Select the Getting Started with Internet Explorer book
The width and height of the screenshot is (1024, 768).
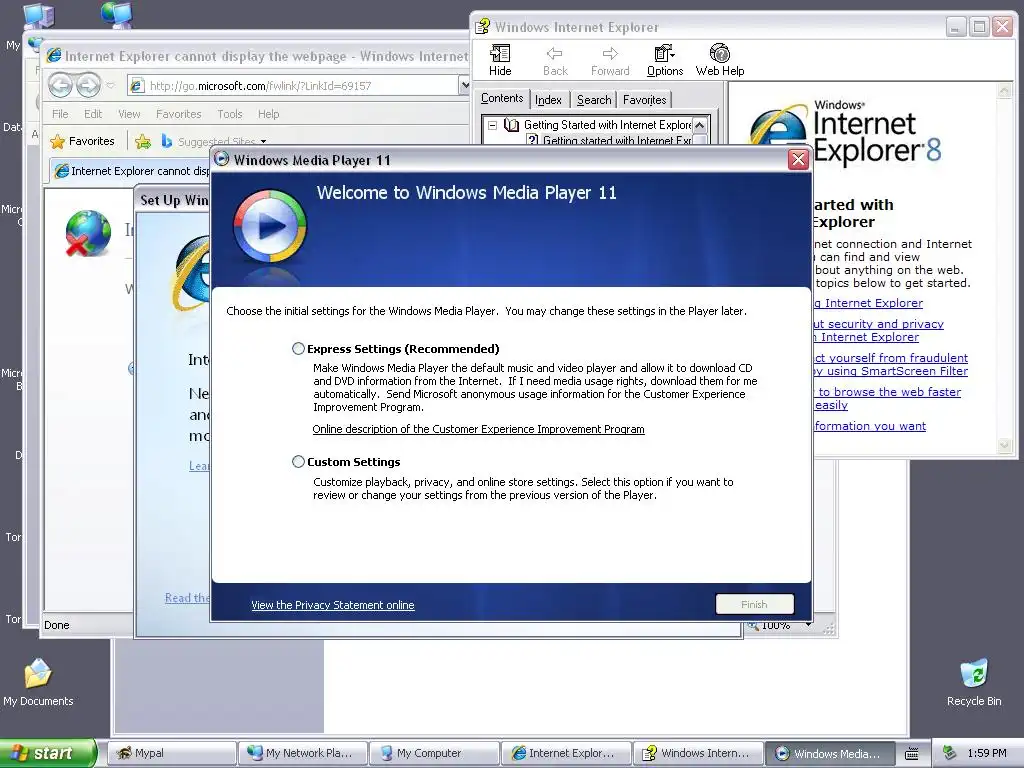607,125
